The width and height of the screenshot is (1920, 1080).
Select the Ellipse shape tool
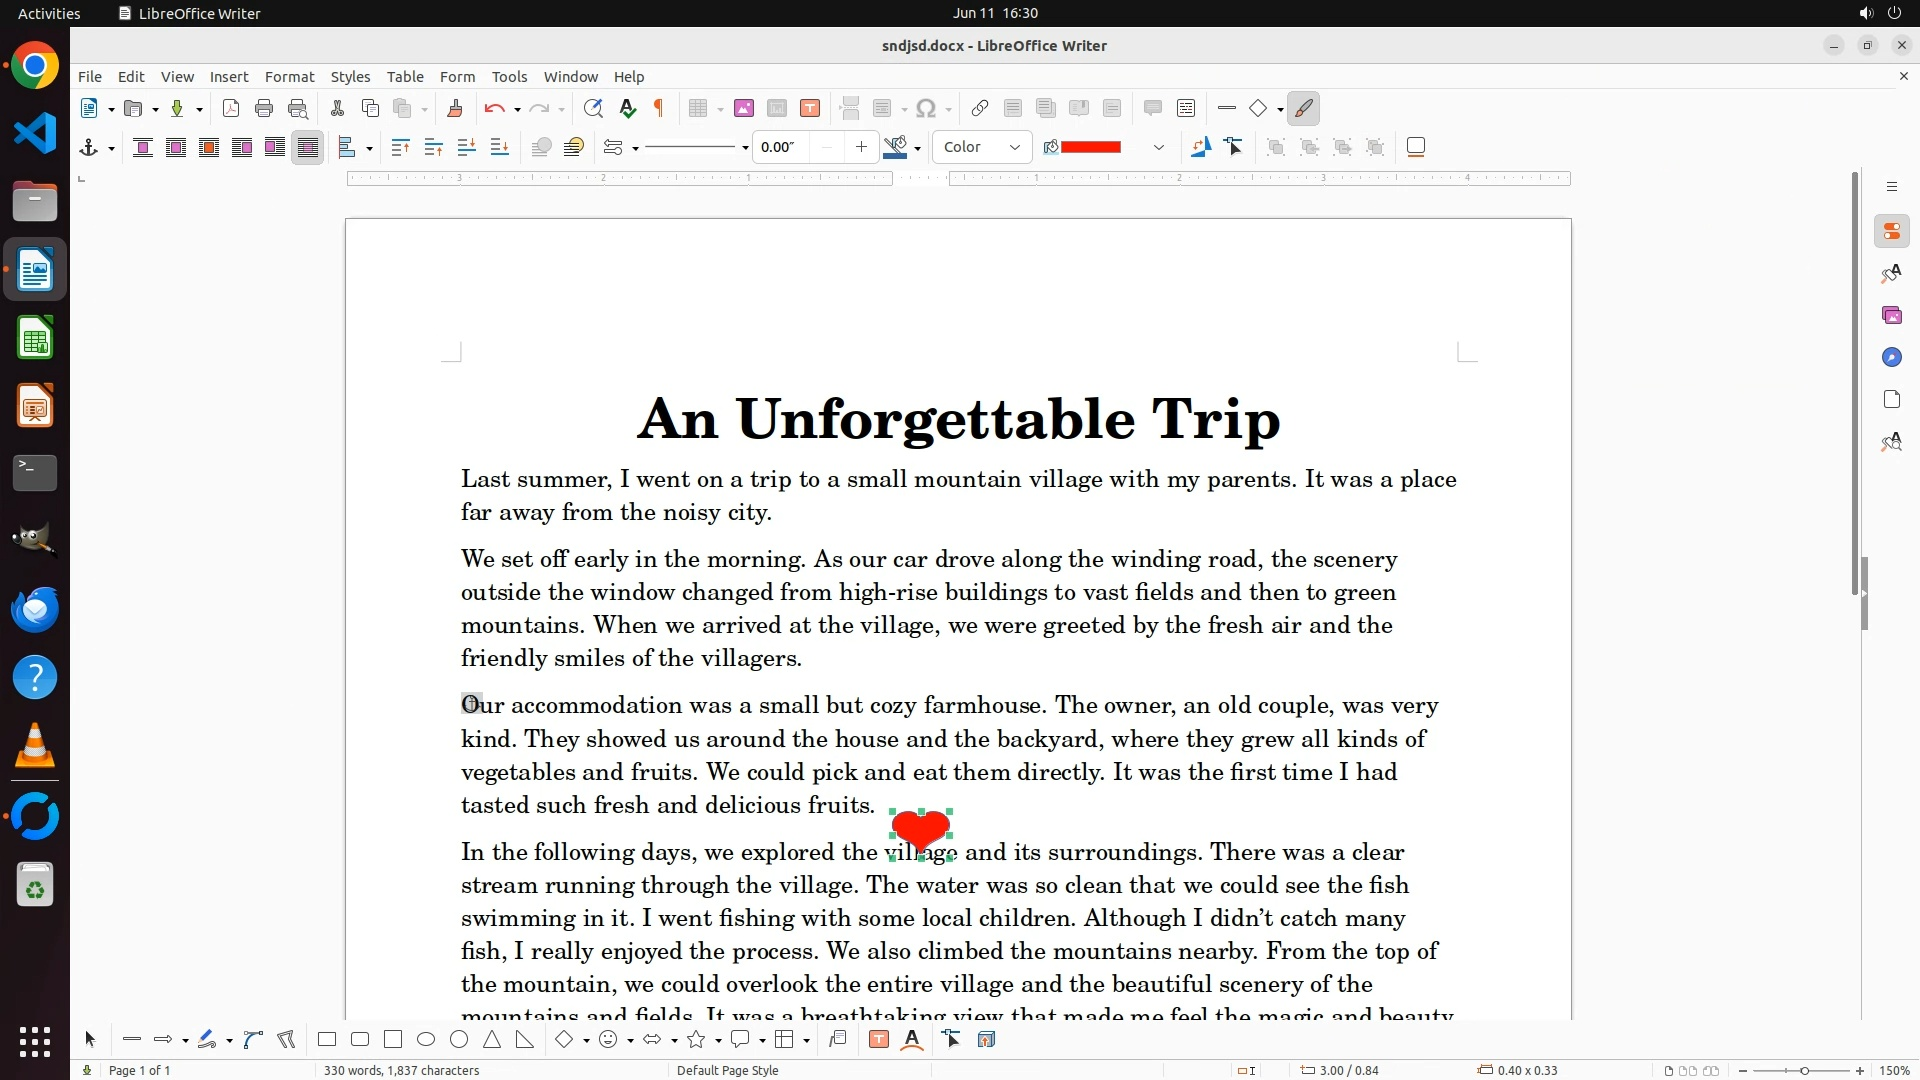(x=426, y=1040)
